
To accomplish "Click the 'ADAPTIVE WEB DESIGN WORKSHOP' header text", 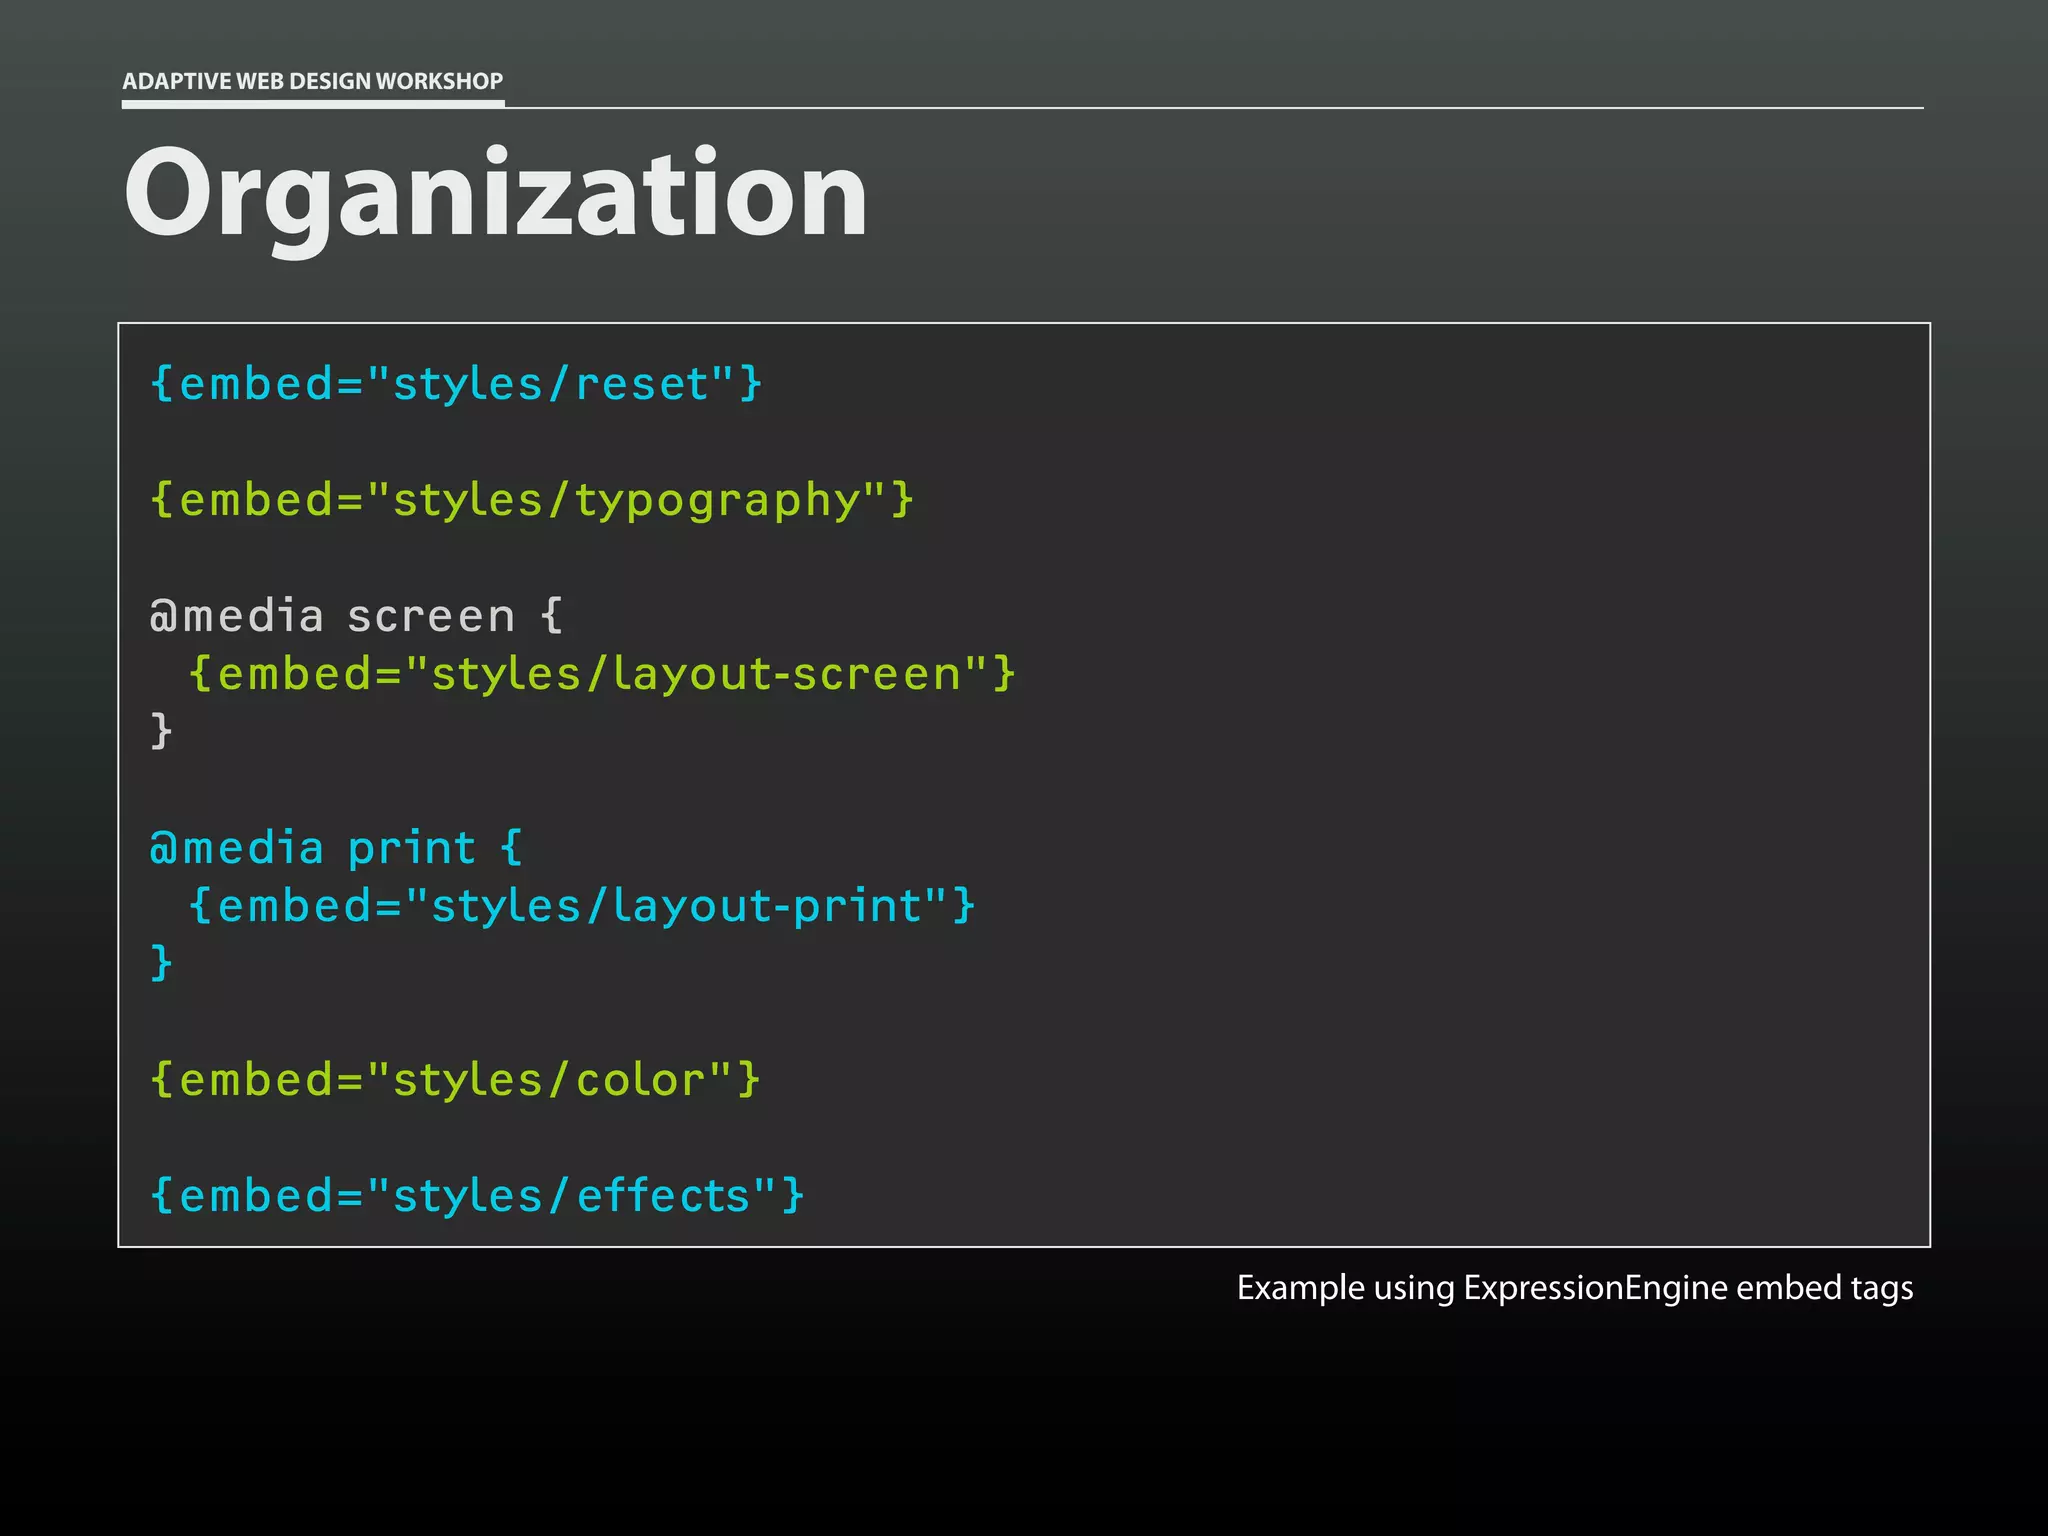I will click(x=312, y=81).
